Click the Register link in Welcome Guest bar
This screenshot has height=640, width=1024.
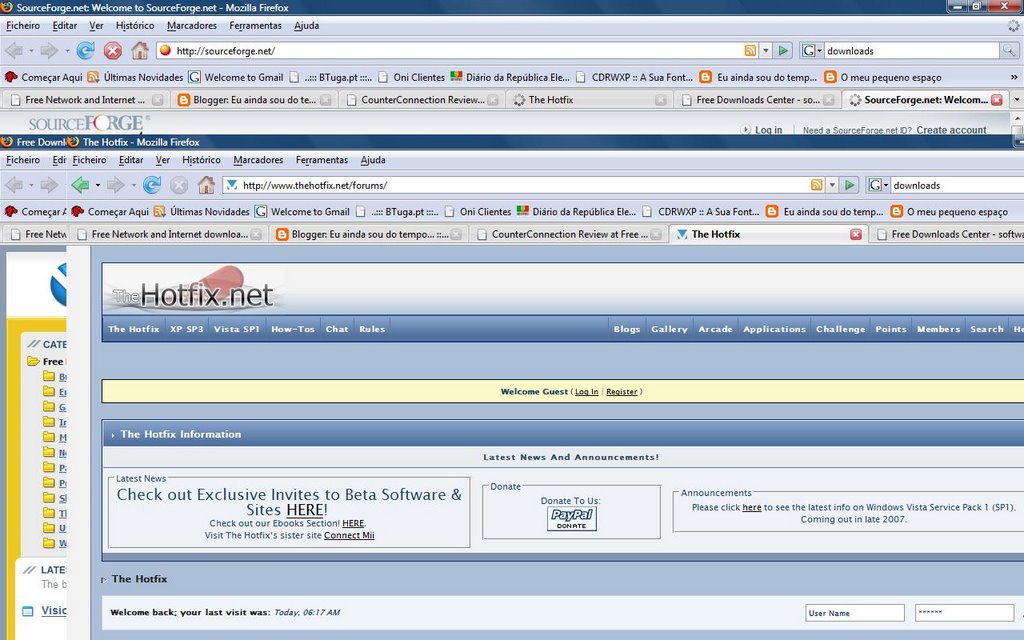tap(622, 392)
